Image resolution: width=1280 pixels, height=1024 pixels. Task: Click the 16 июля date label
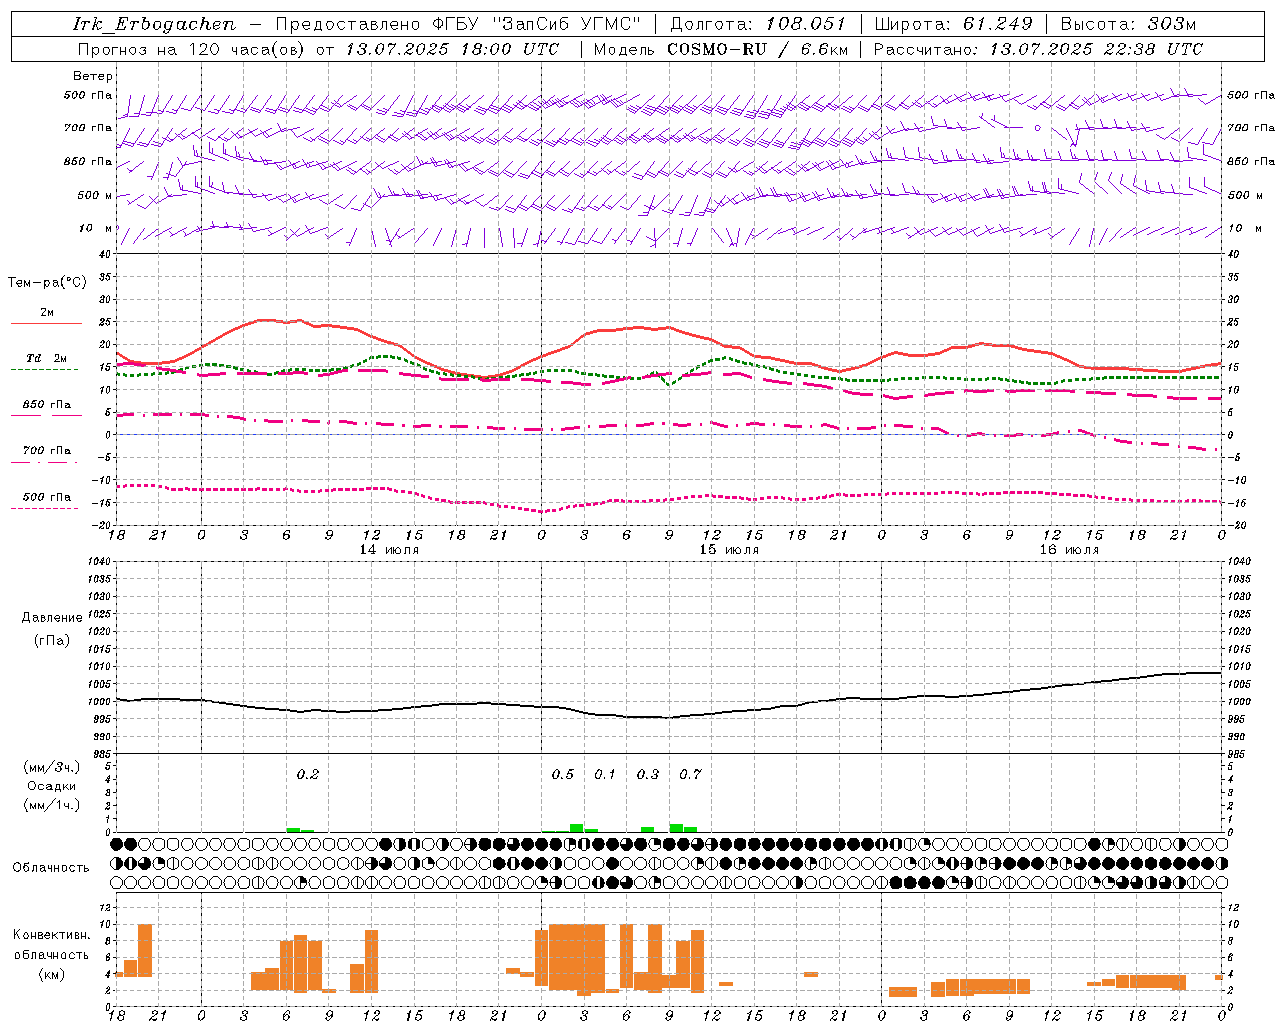1068,550
